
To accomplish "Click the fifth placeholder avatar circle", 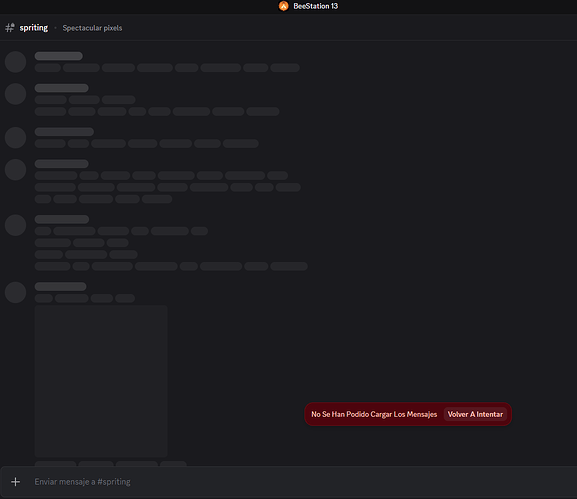I will pyautogui.click(x=15, y=225).
